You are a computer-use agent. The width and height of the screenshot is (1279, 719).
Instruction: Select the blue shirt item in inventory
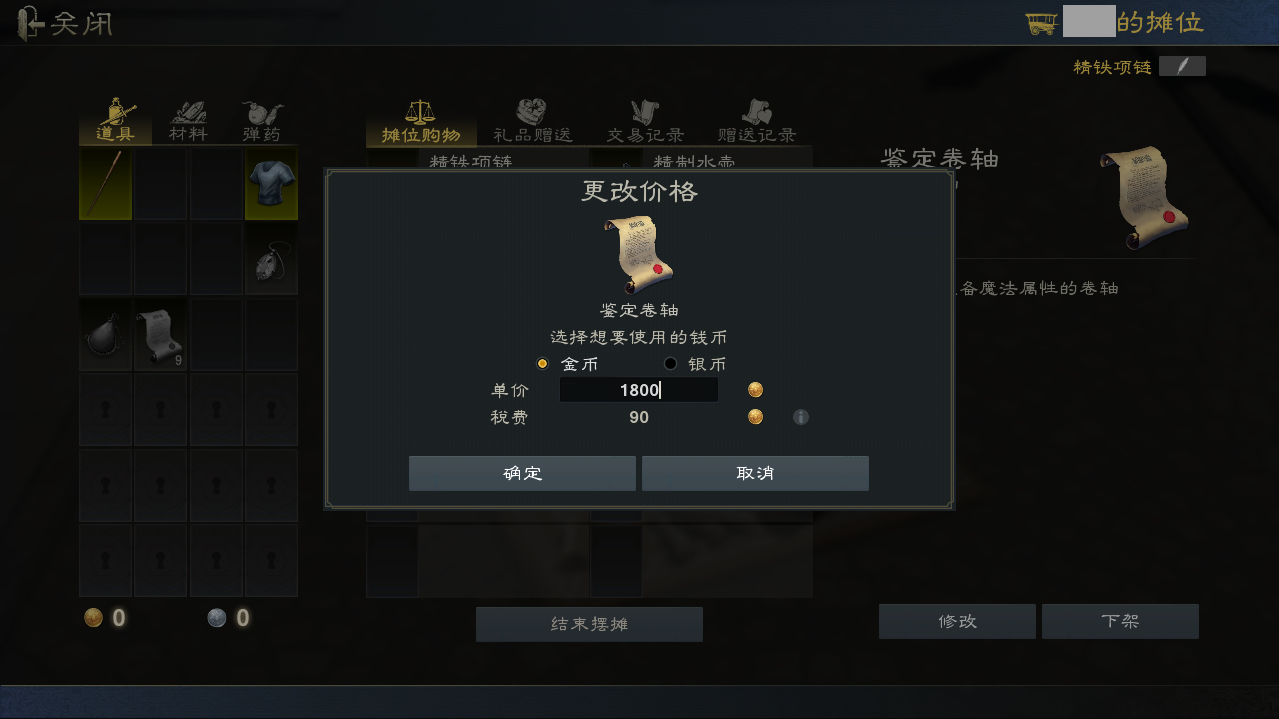tap(270, 184)
